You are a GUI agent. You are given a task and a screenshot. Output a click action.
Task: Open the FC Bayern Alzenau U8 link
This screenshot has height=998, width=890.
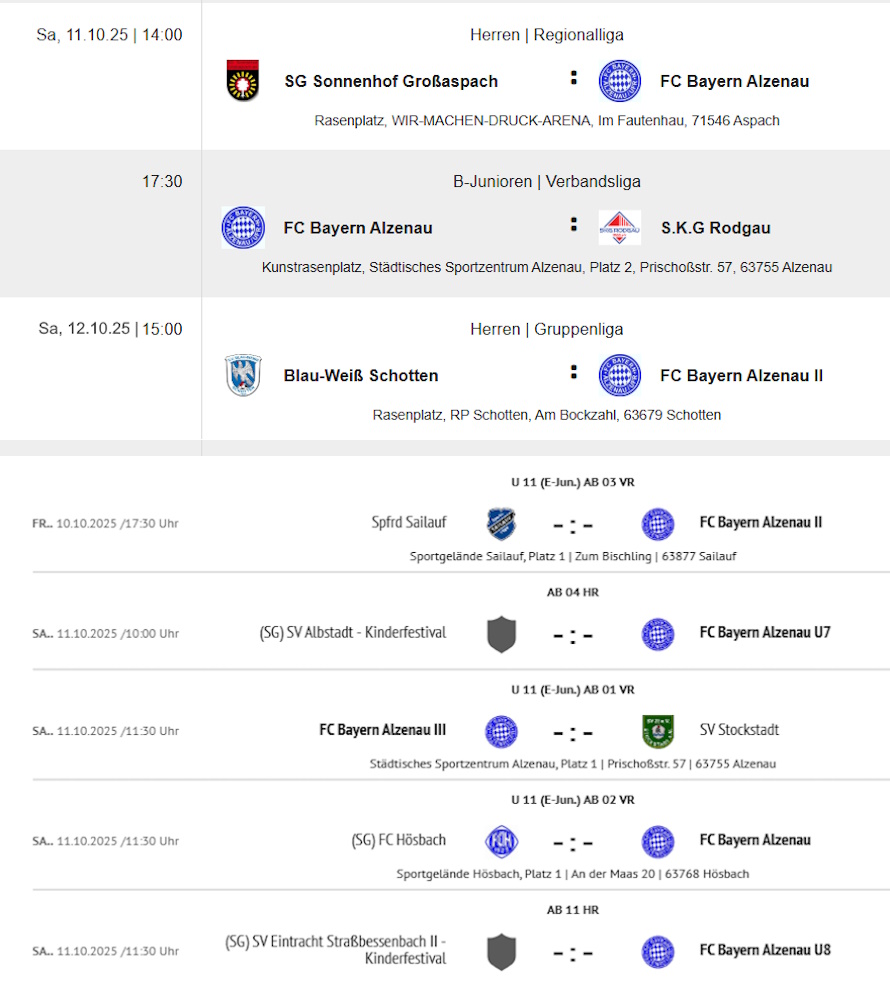click(x=765, y=950)
